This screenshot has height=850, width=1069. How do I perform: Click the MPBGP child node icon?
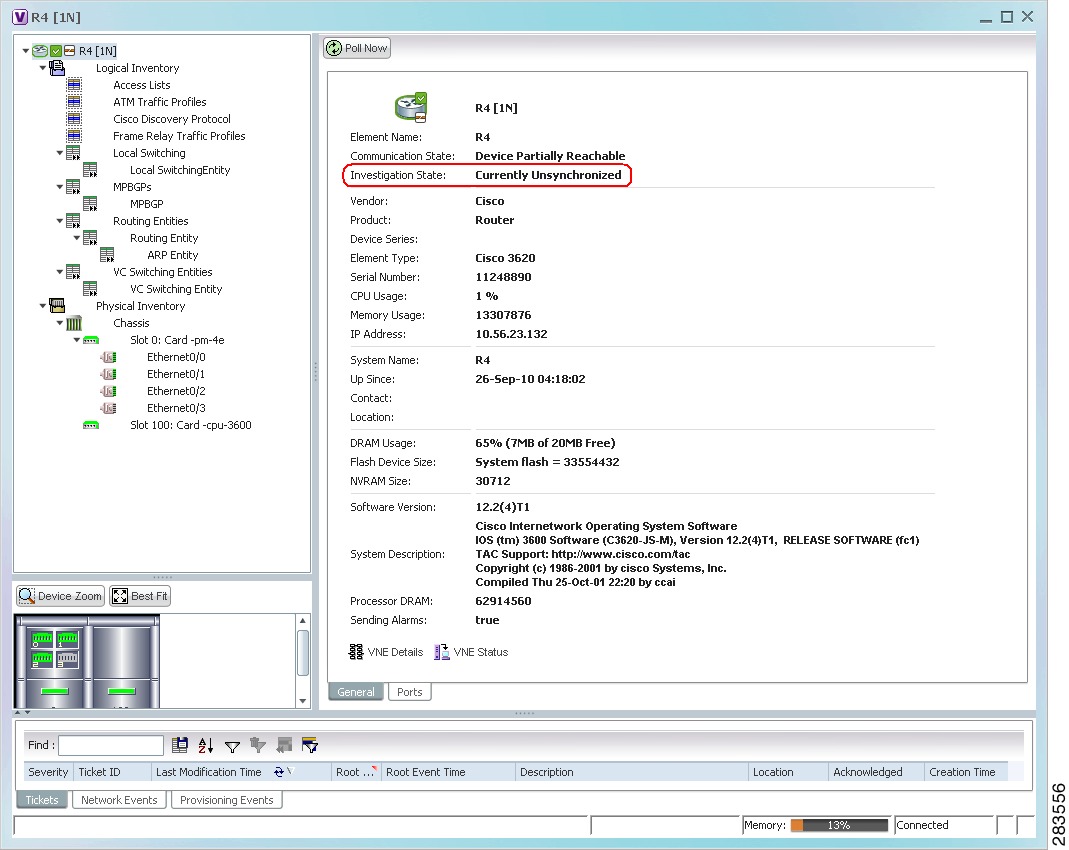coord(90,204)
